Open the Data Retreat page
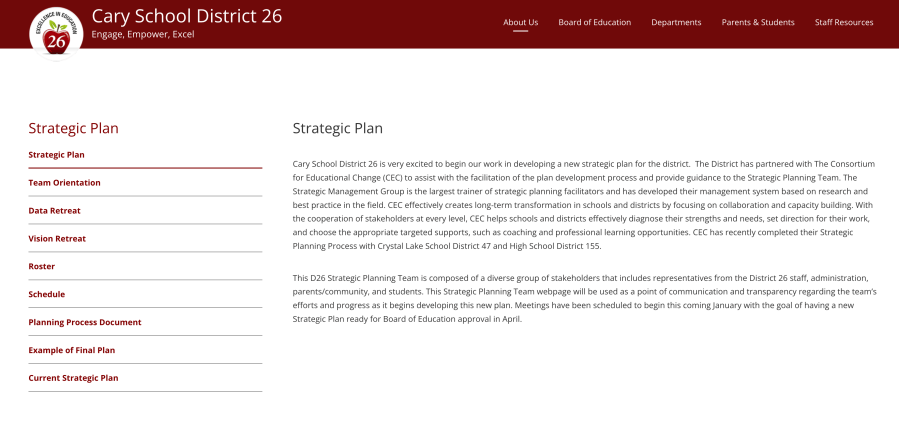The width and height of the screenshot is (899, 421). pos(54,211)
